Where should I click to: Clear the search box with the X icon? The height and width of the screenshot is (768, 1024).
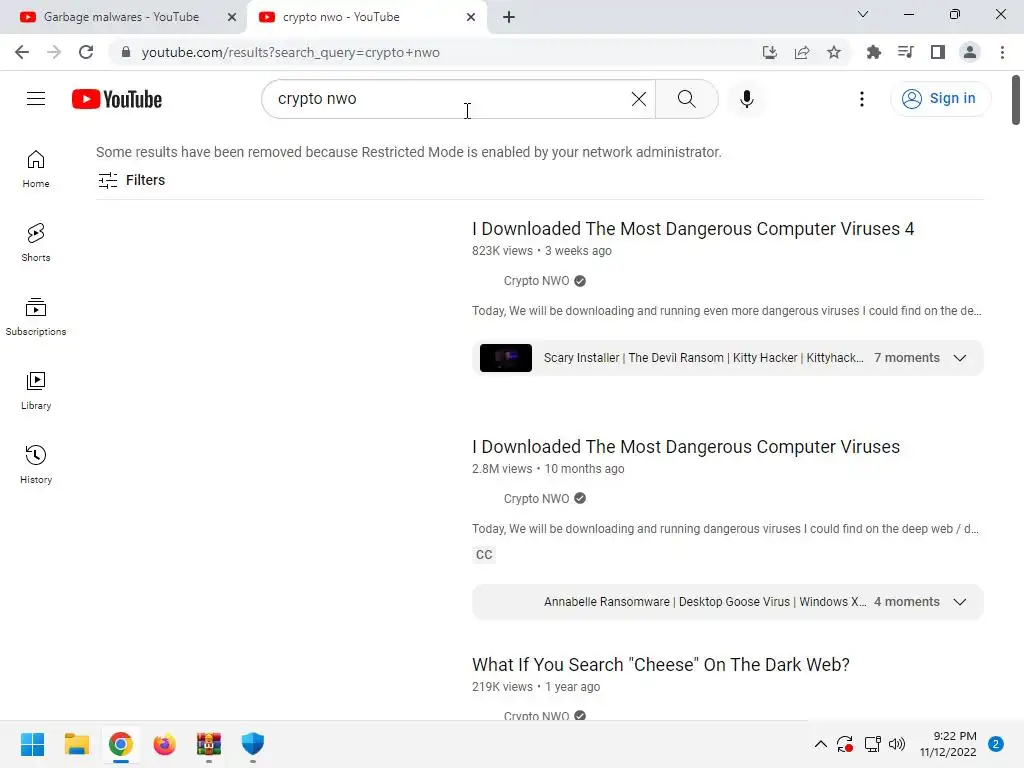pos(639,99)
